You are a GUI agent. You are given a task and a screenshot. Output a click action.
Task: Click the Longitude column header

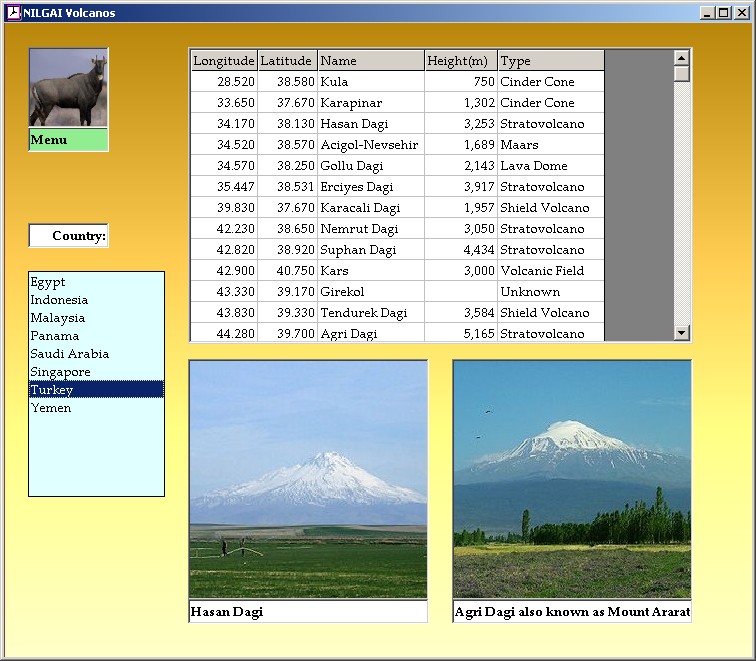[223, 61]
